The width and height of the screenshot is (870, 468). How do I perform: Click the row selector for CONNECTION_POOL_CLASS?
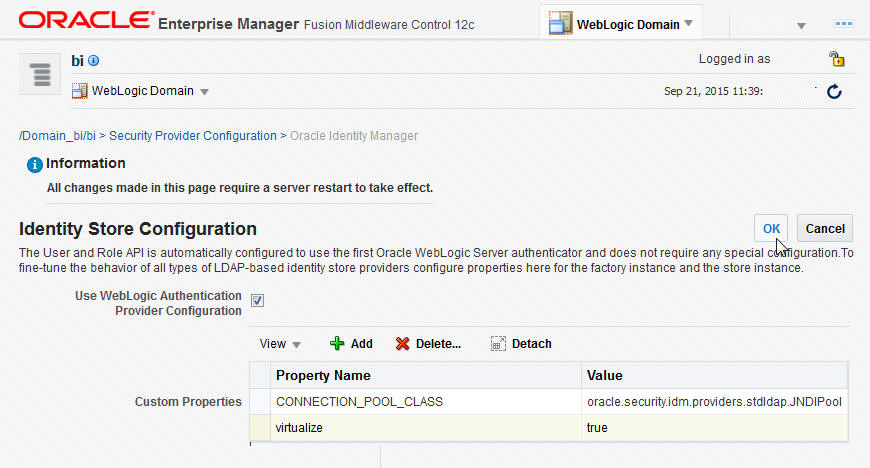(260, 401)
